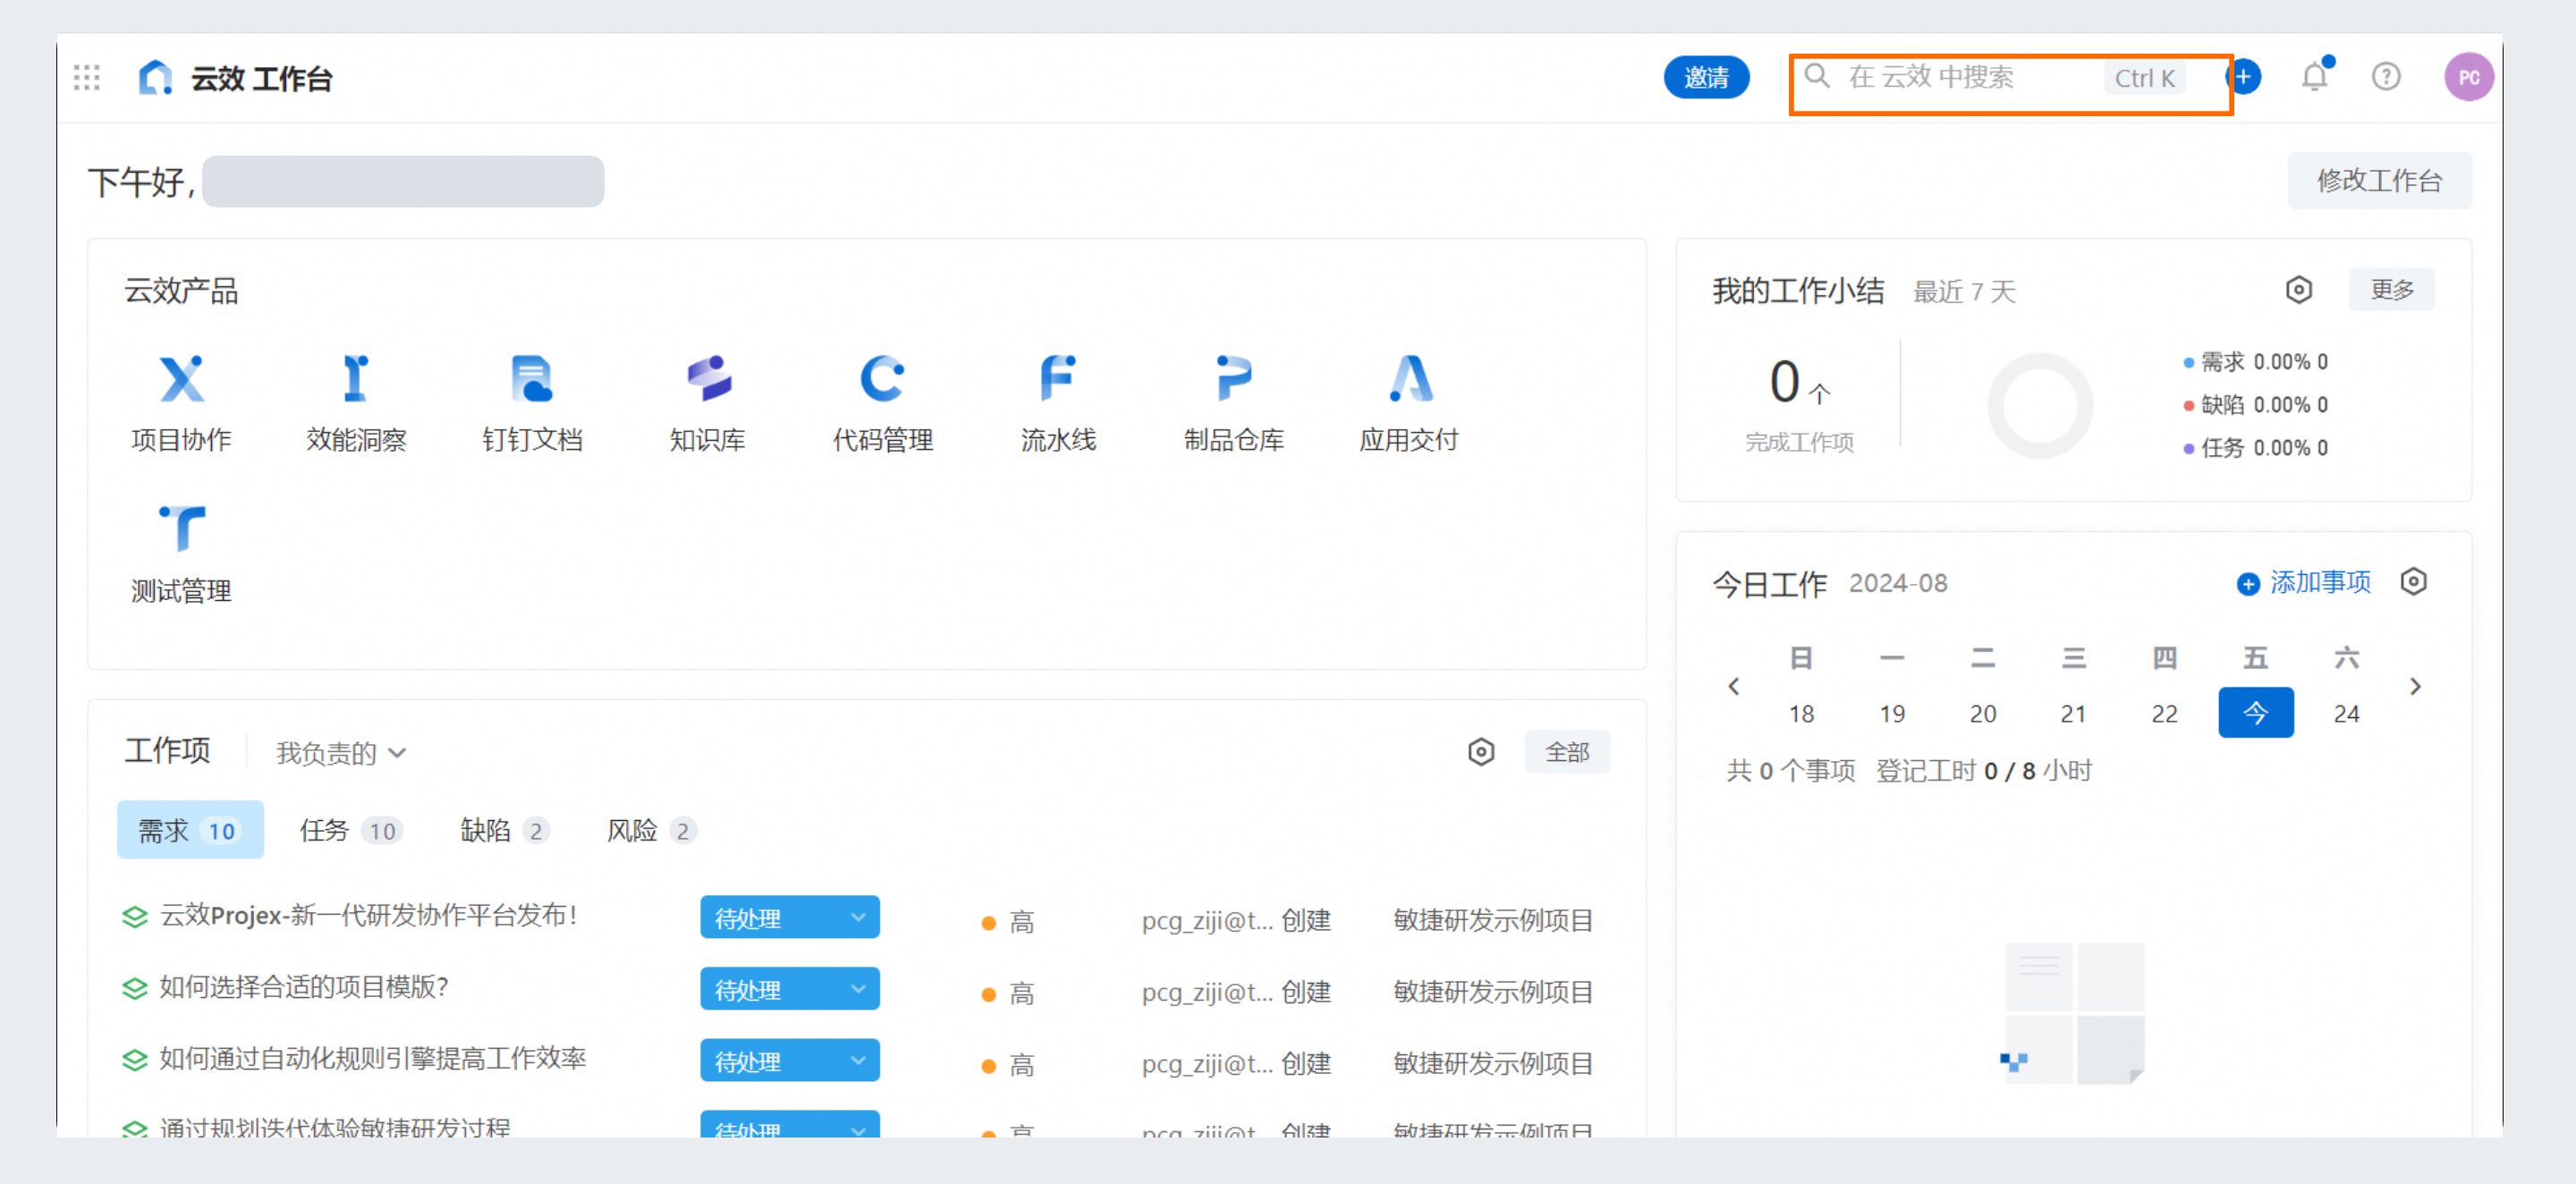
Task: Click 敏捷研发示例项目 in 云效Projex row
Action: click(1493, 920)
